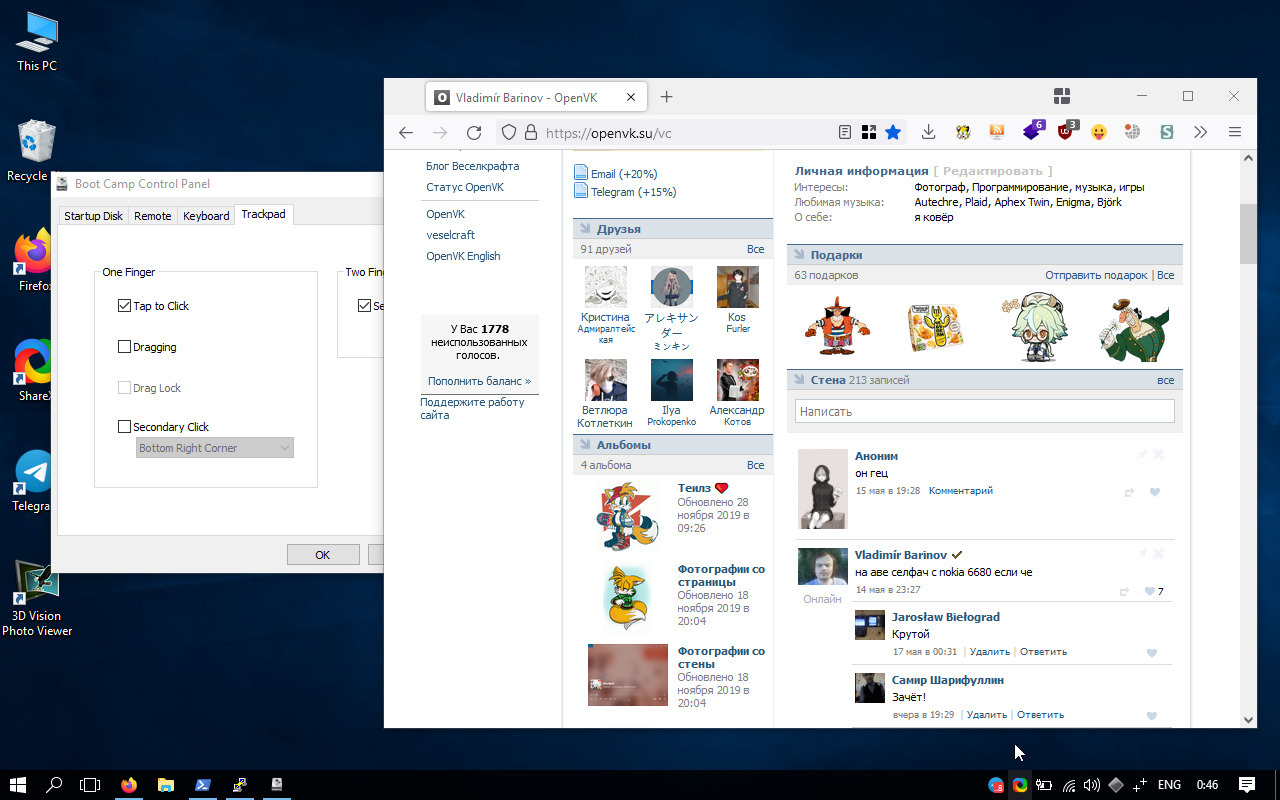Open the RSS feed extension icon

997,132
